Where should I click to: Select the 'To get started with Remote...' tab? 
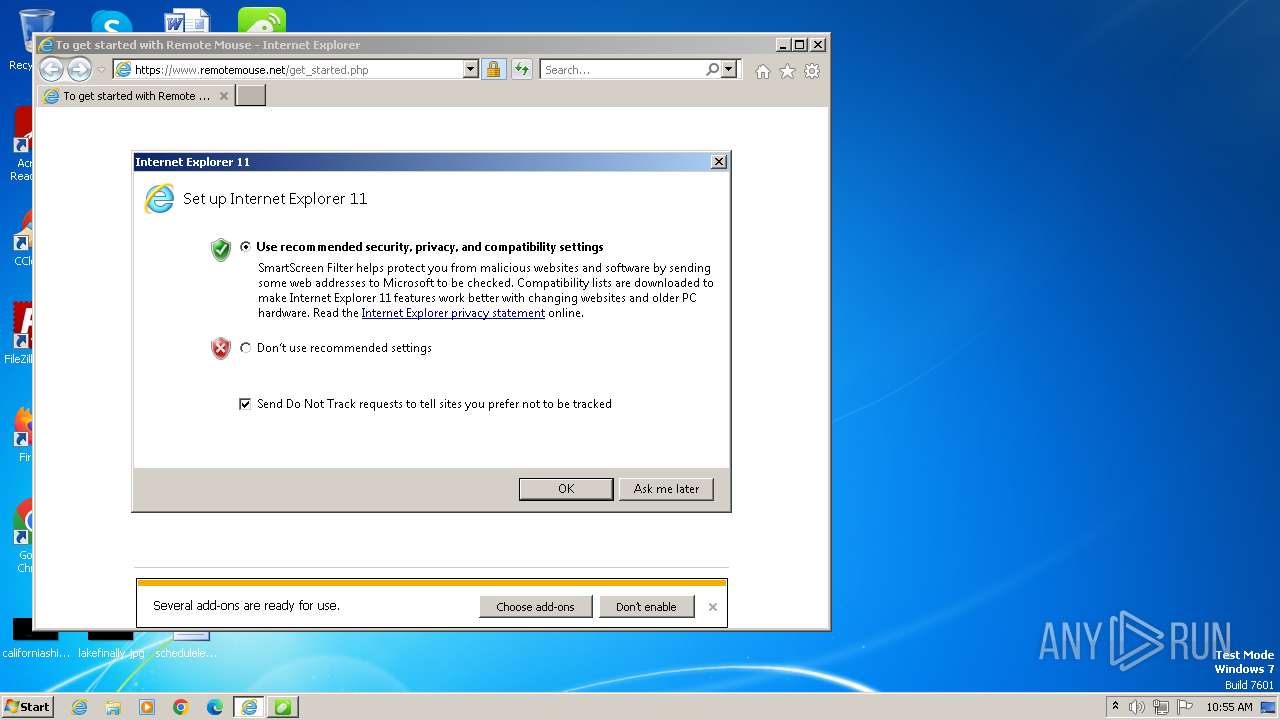(135, 96)
